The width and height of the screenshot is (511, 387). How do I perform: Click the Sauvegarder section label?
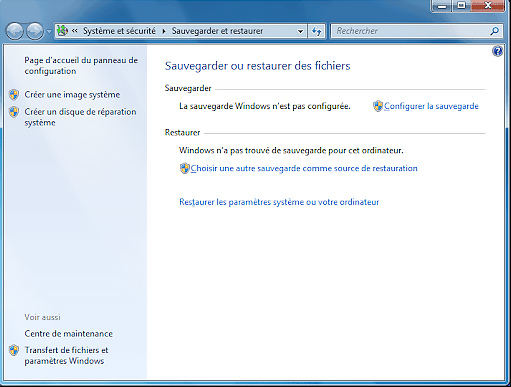tap(188, 88)
